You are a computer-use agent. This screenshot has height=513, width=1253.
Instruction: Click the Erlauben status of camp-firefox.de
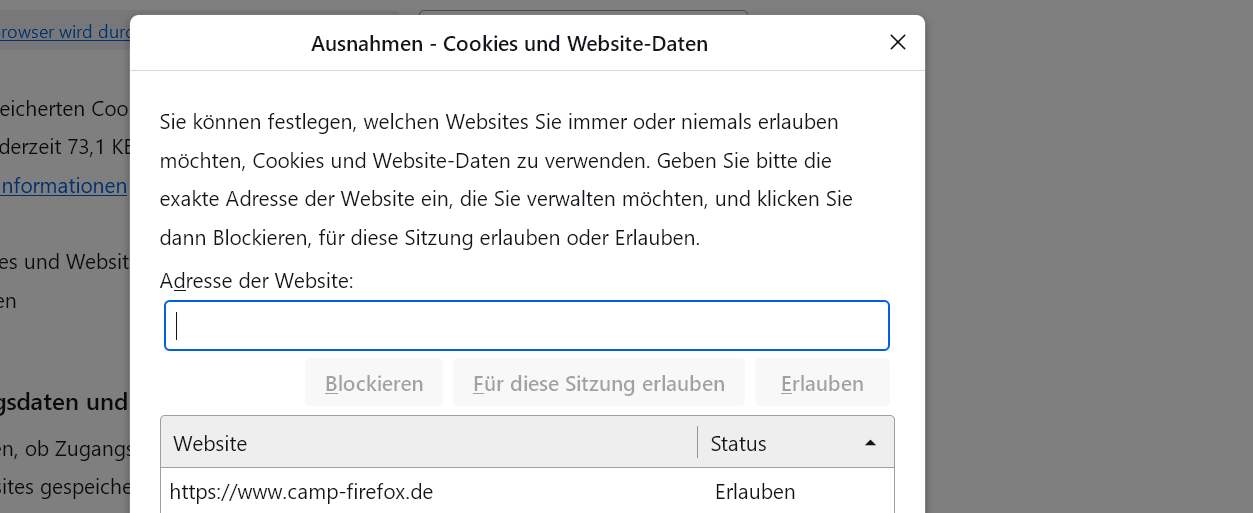755,492
